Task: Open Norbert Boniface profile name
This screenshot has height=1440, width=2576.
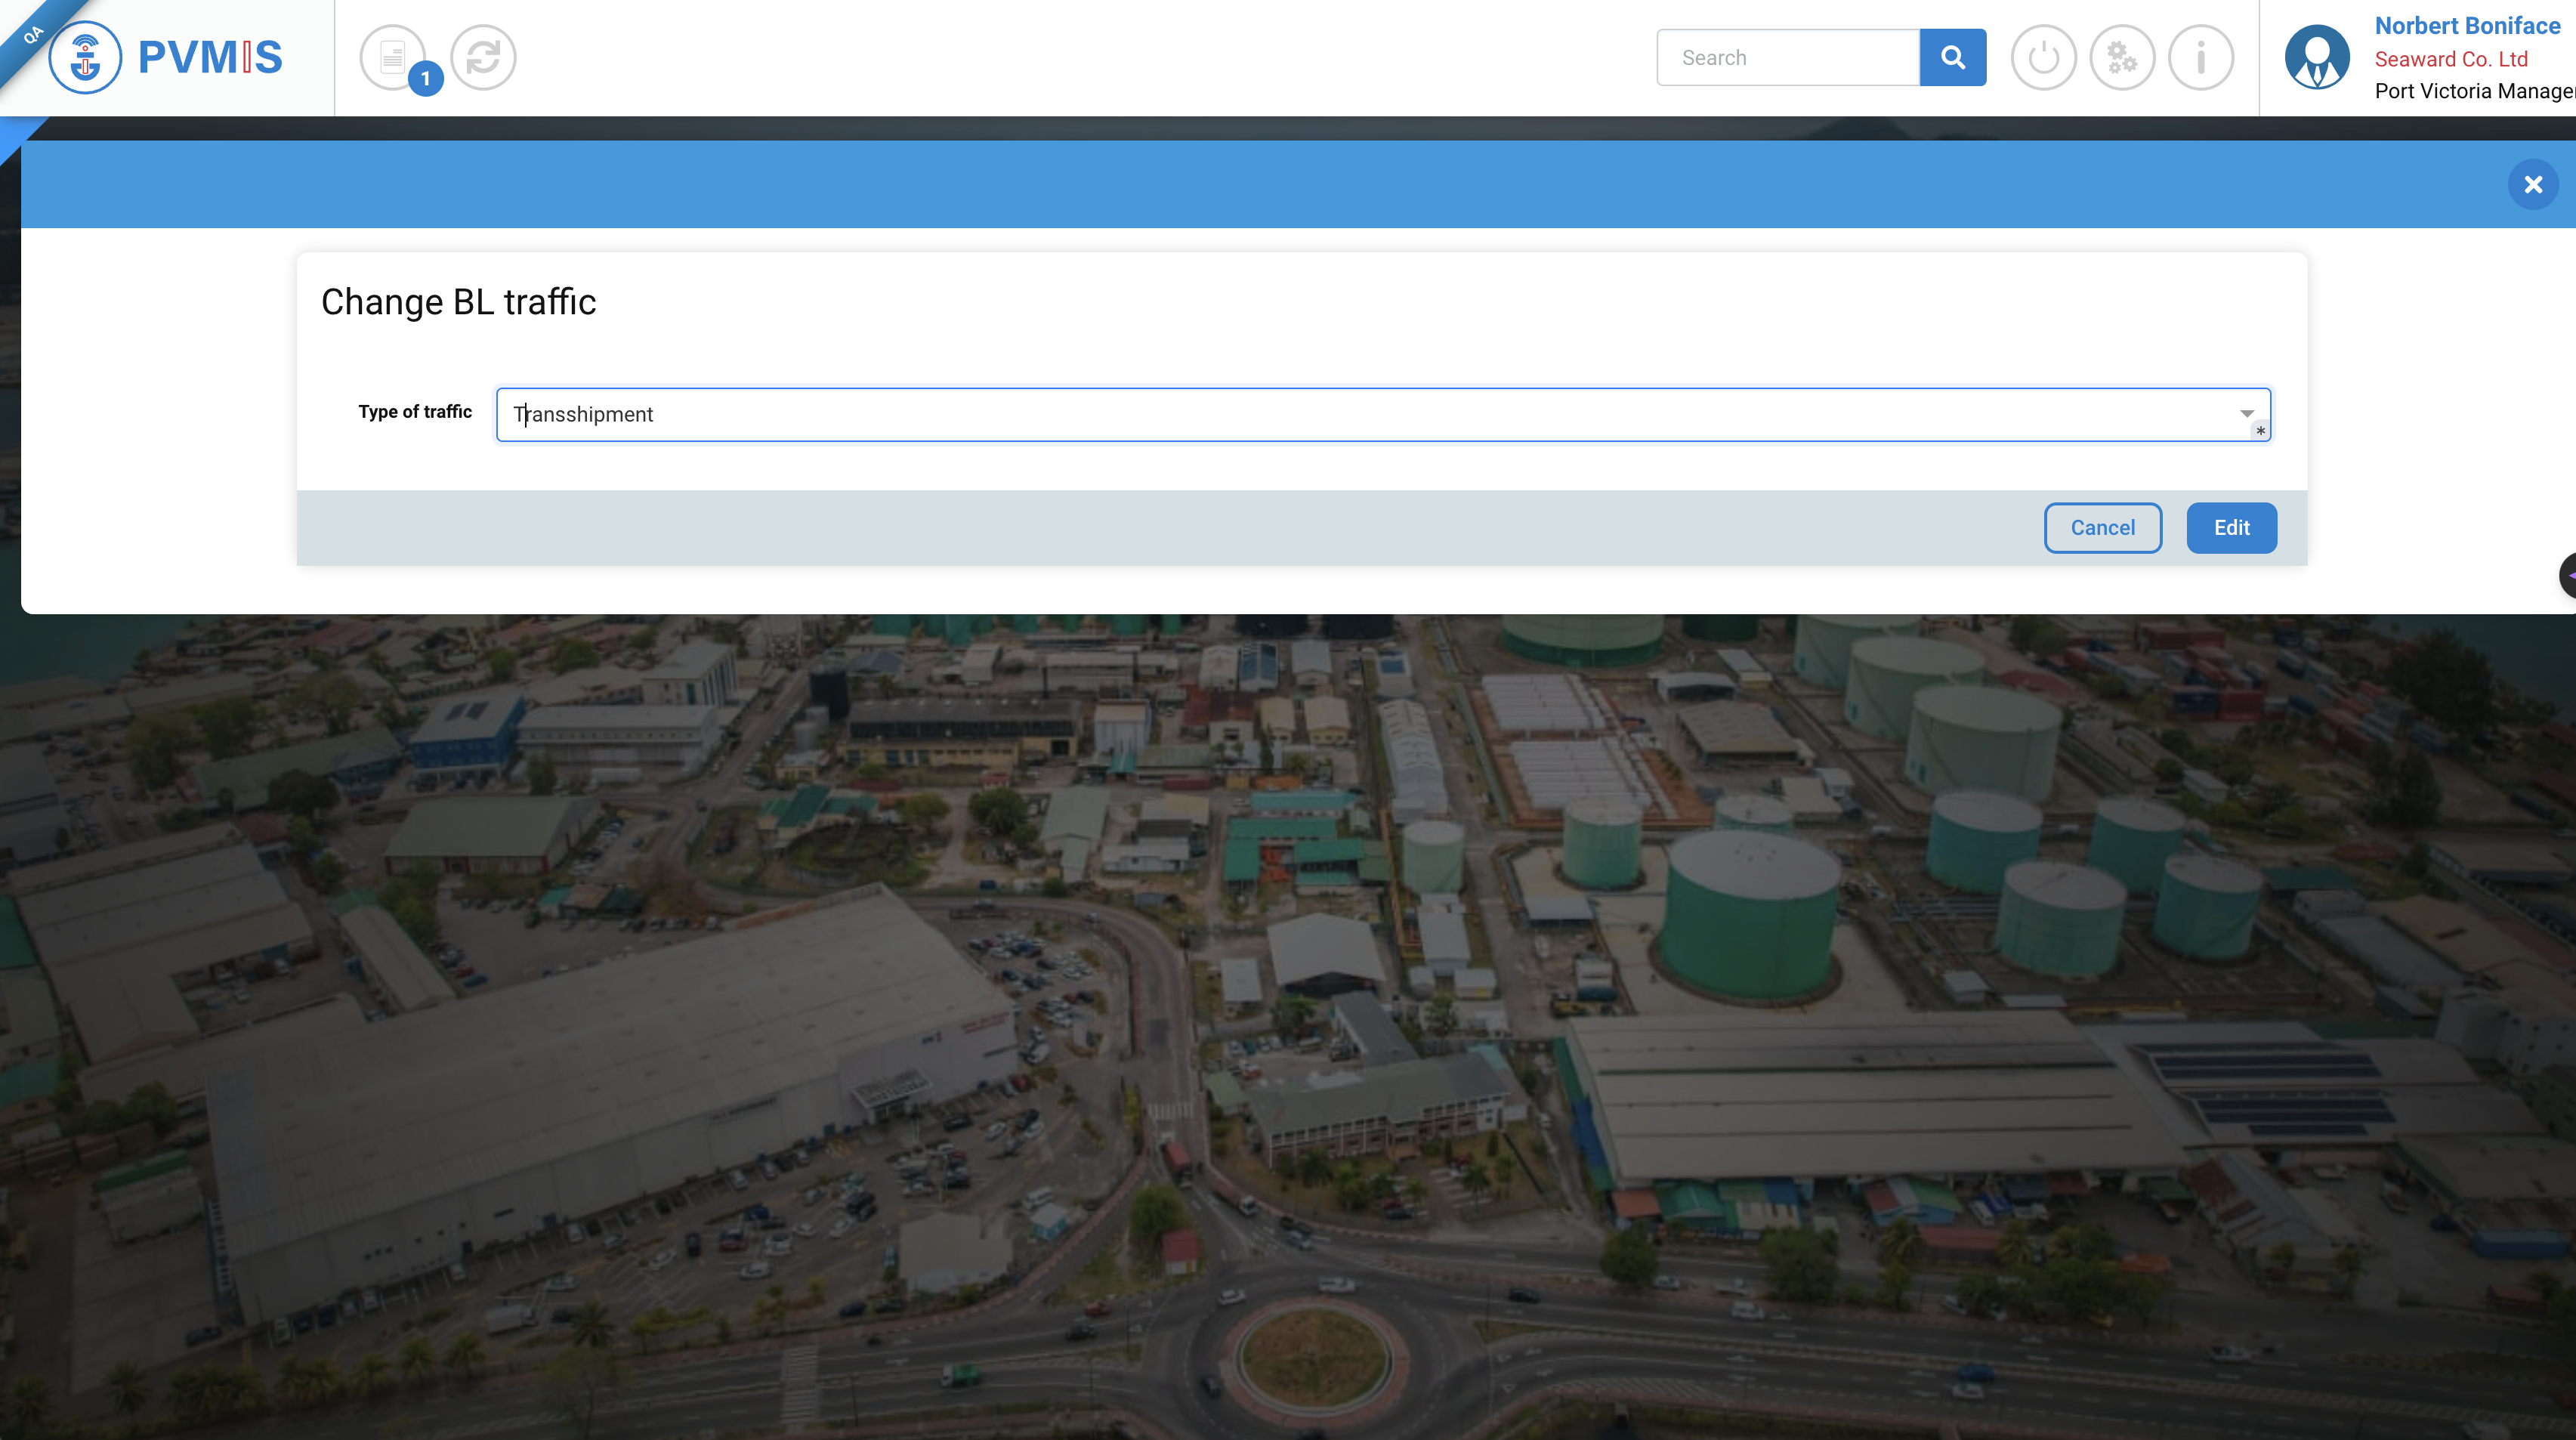Action: point(2467,26)
